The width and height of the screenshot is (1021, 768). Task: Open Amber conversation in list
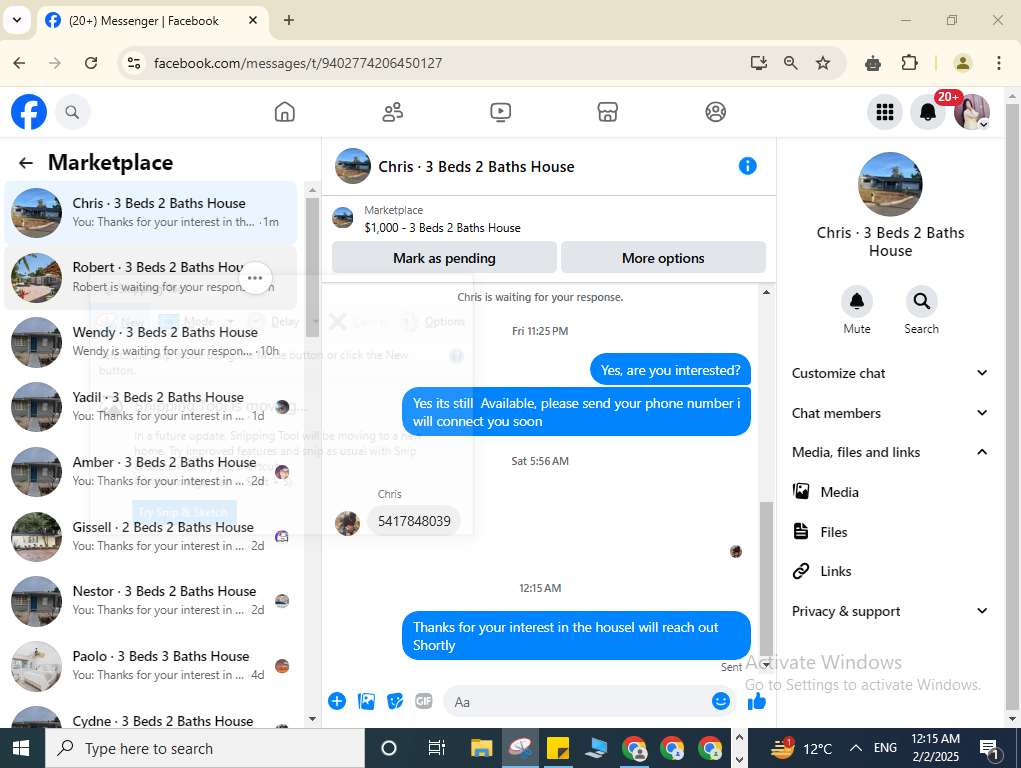click(x=150, y=472)
